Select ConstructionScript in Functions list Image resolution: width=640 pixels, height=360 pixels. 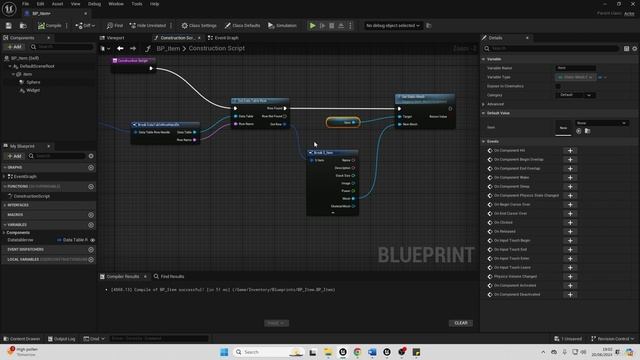31,196
